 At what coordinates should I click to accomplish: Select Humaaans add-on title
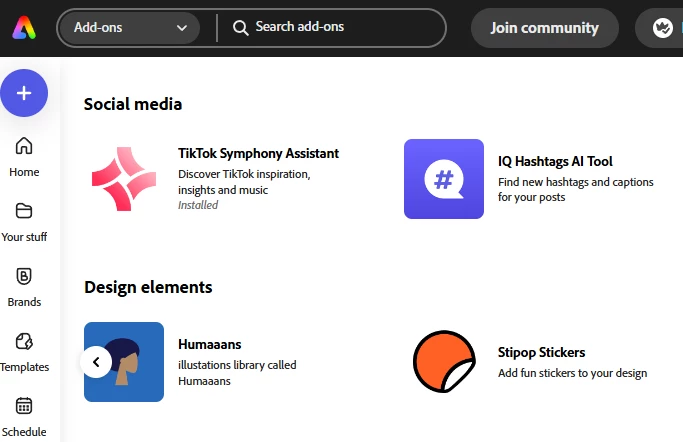tap(210, 344)
